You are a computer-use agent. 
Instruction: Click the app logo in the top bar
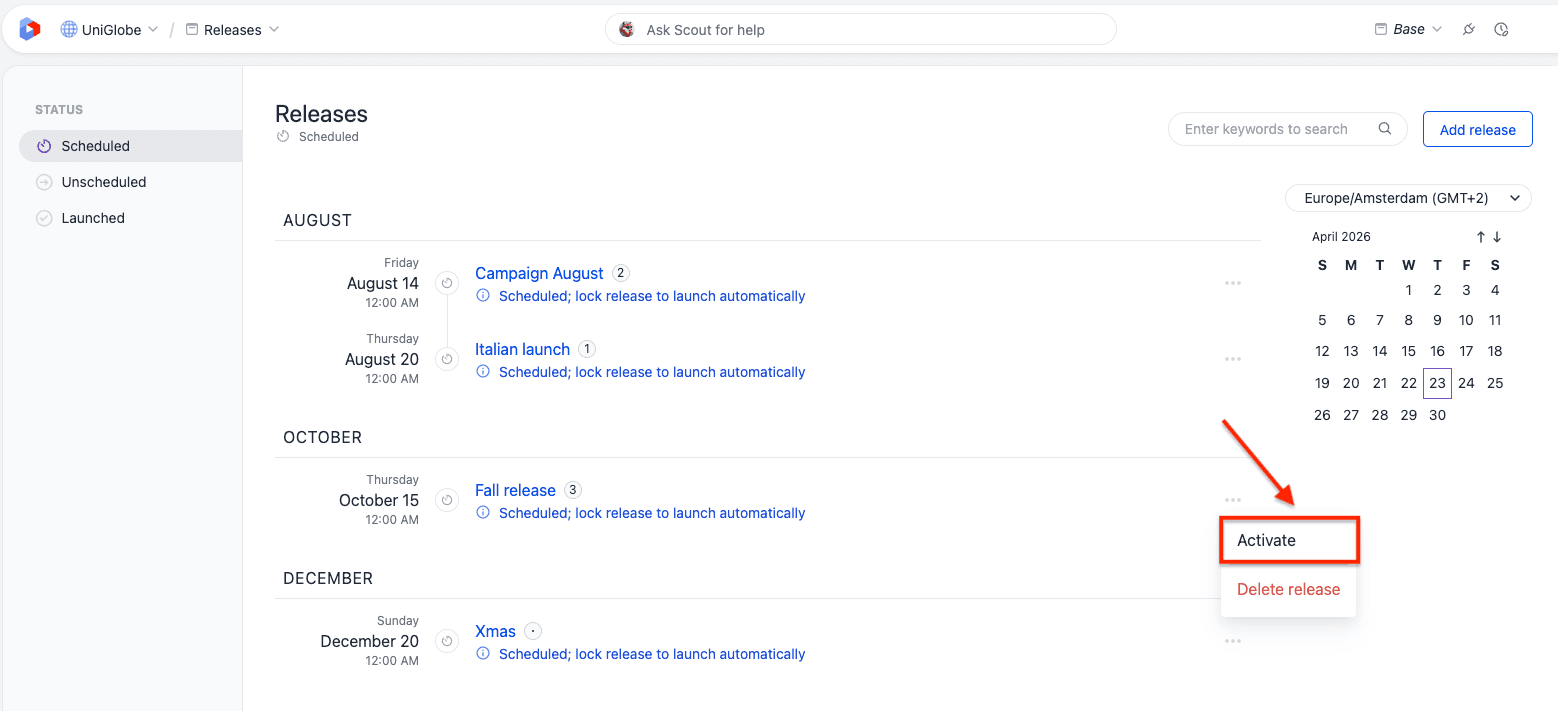point(30,29)
